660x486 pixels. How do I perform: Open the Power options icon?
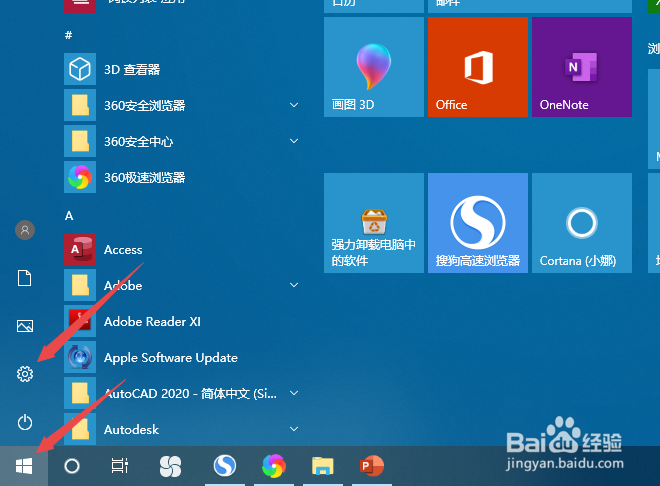25,422
